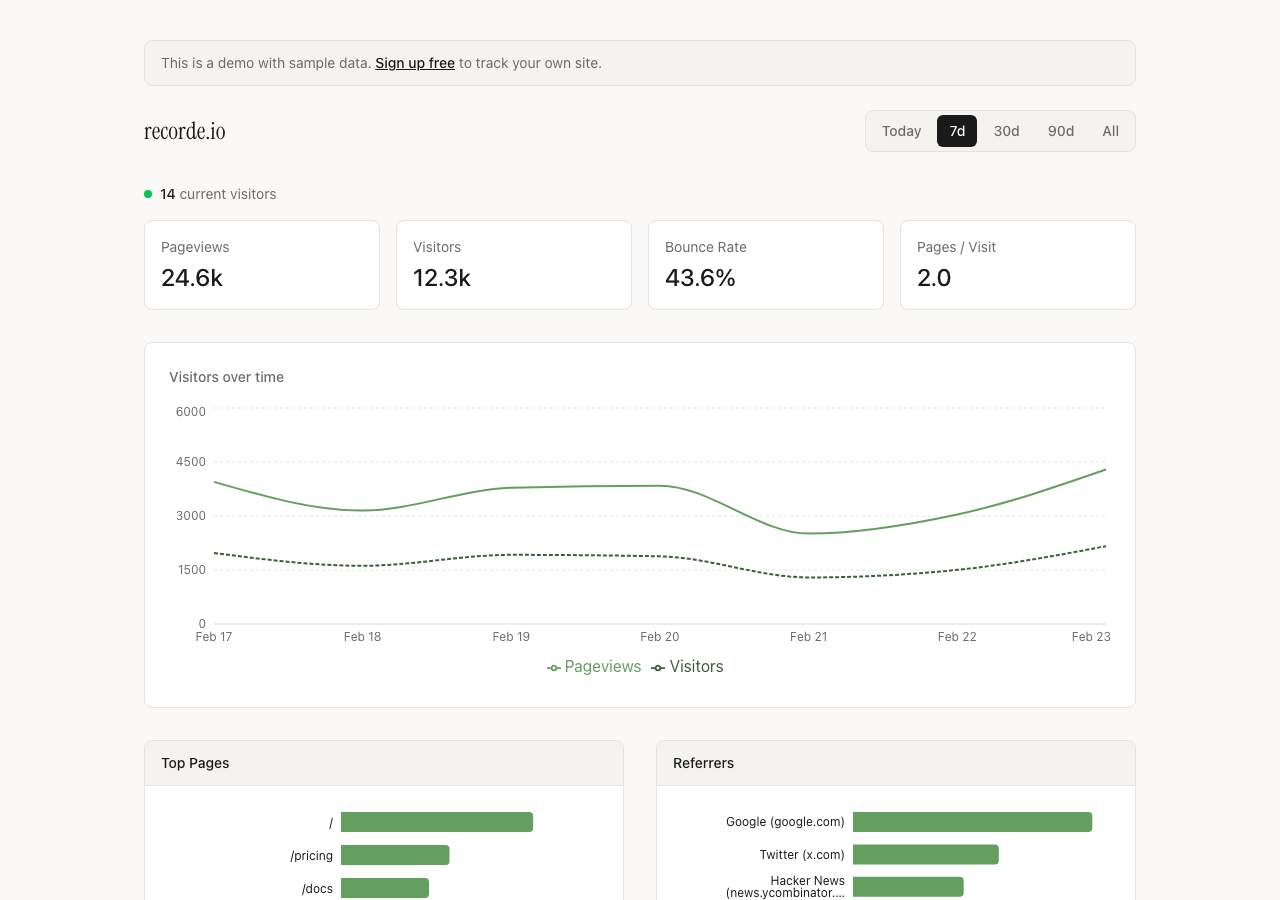Click the Pages / Visit card
The height and width of the screenshot is (900, 1280).
[1018, 265]
